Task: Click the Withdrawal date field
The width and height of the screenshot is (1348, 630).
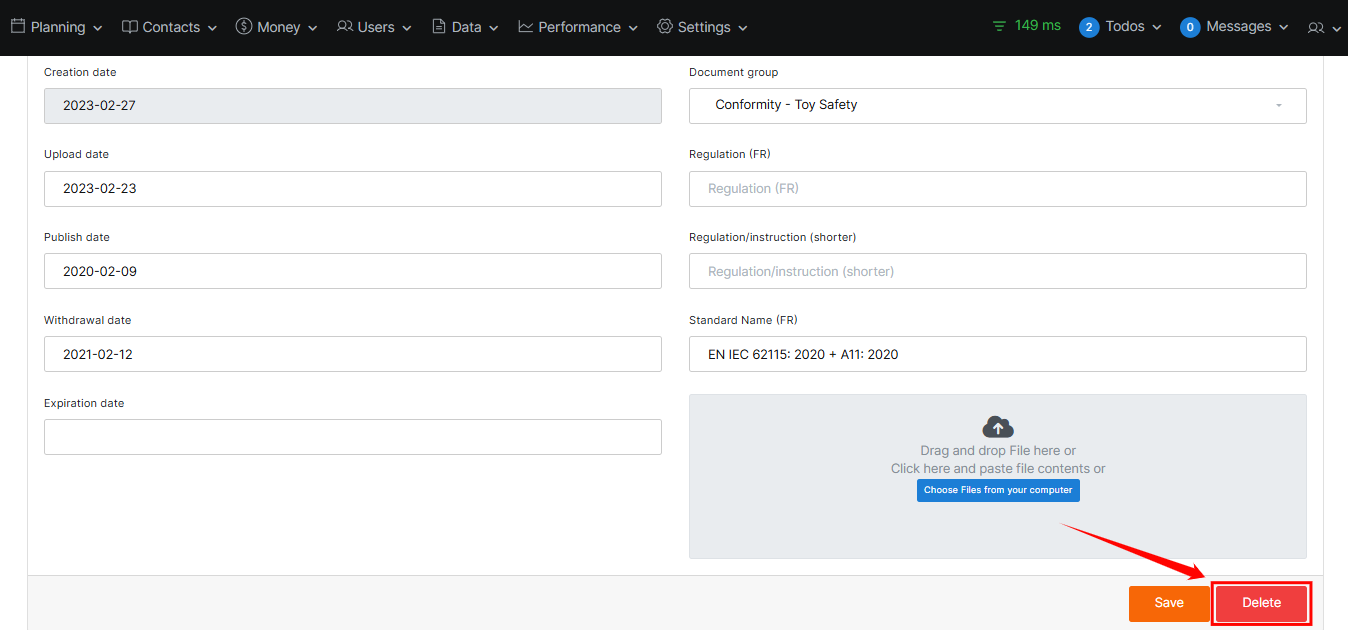Action: [x=352, y=354]
